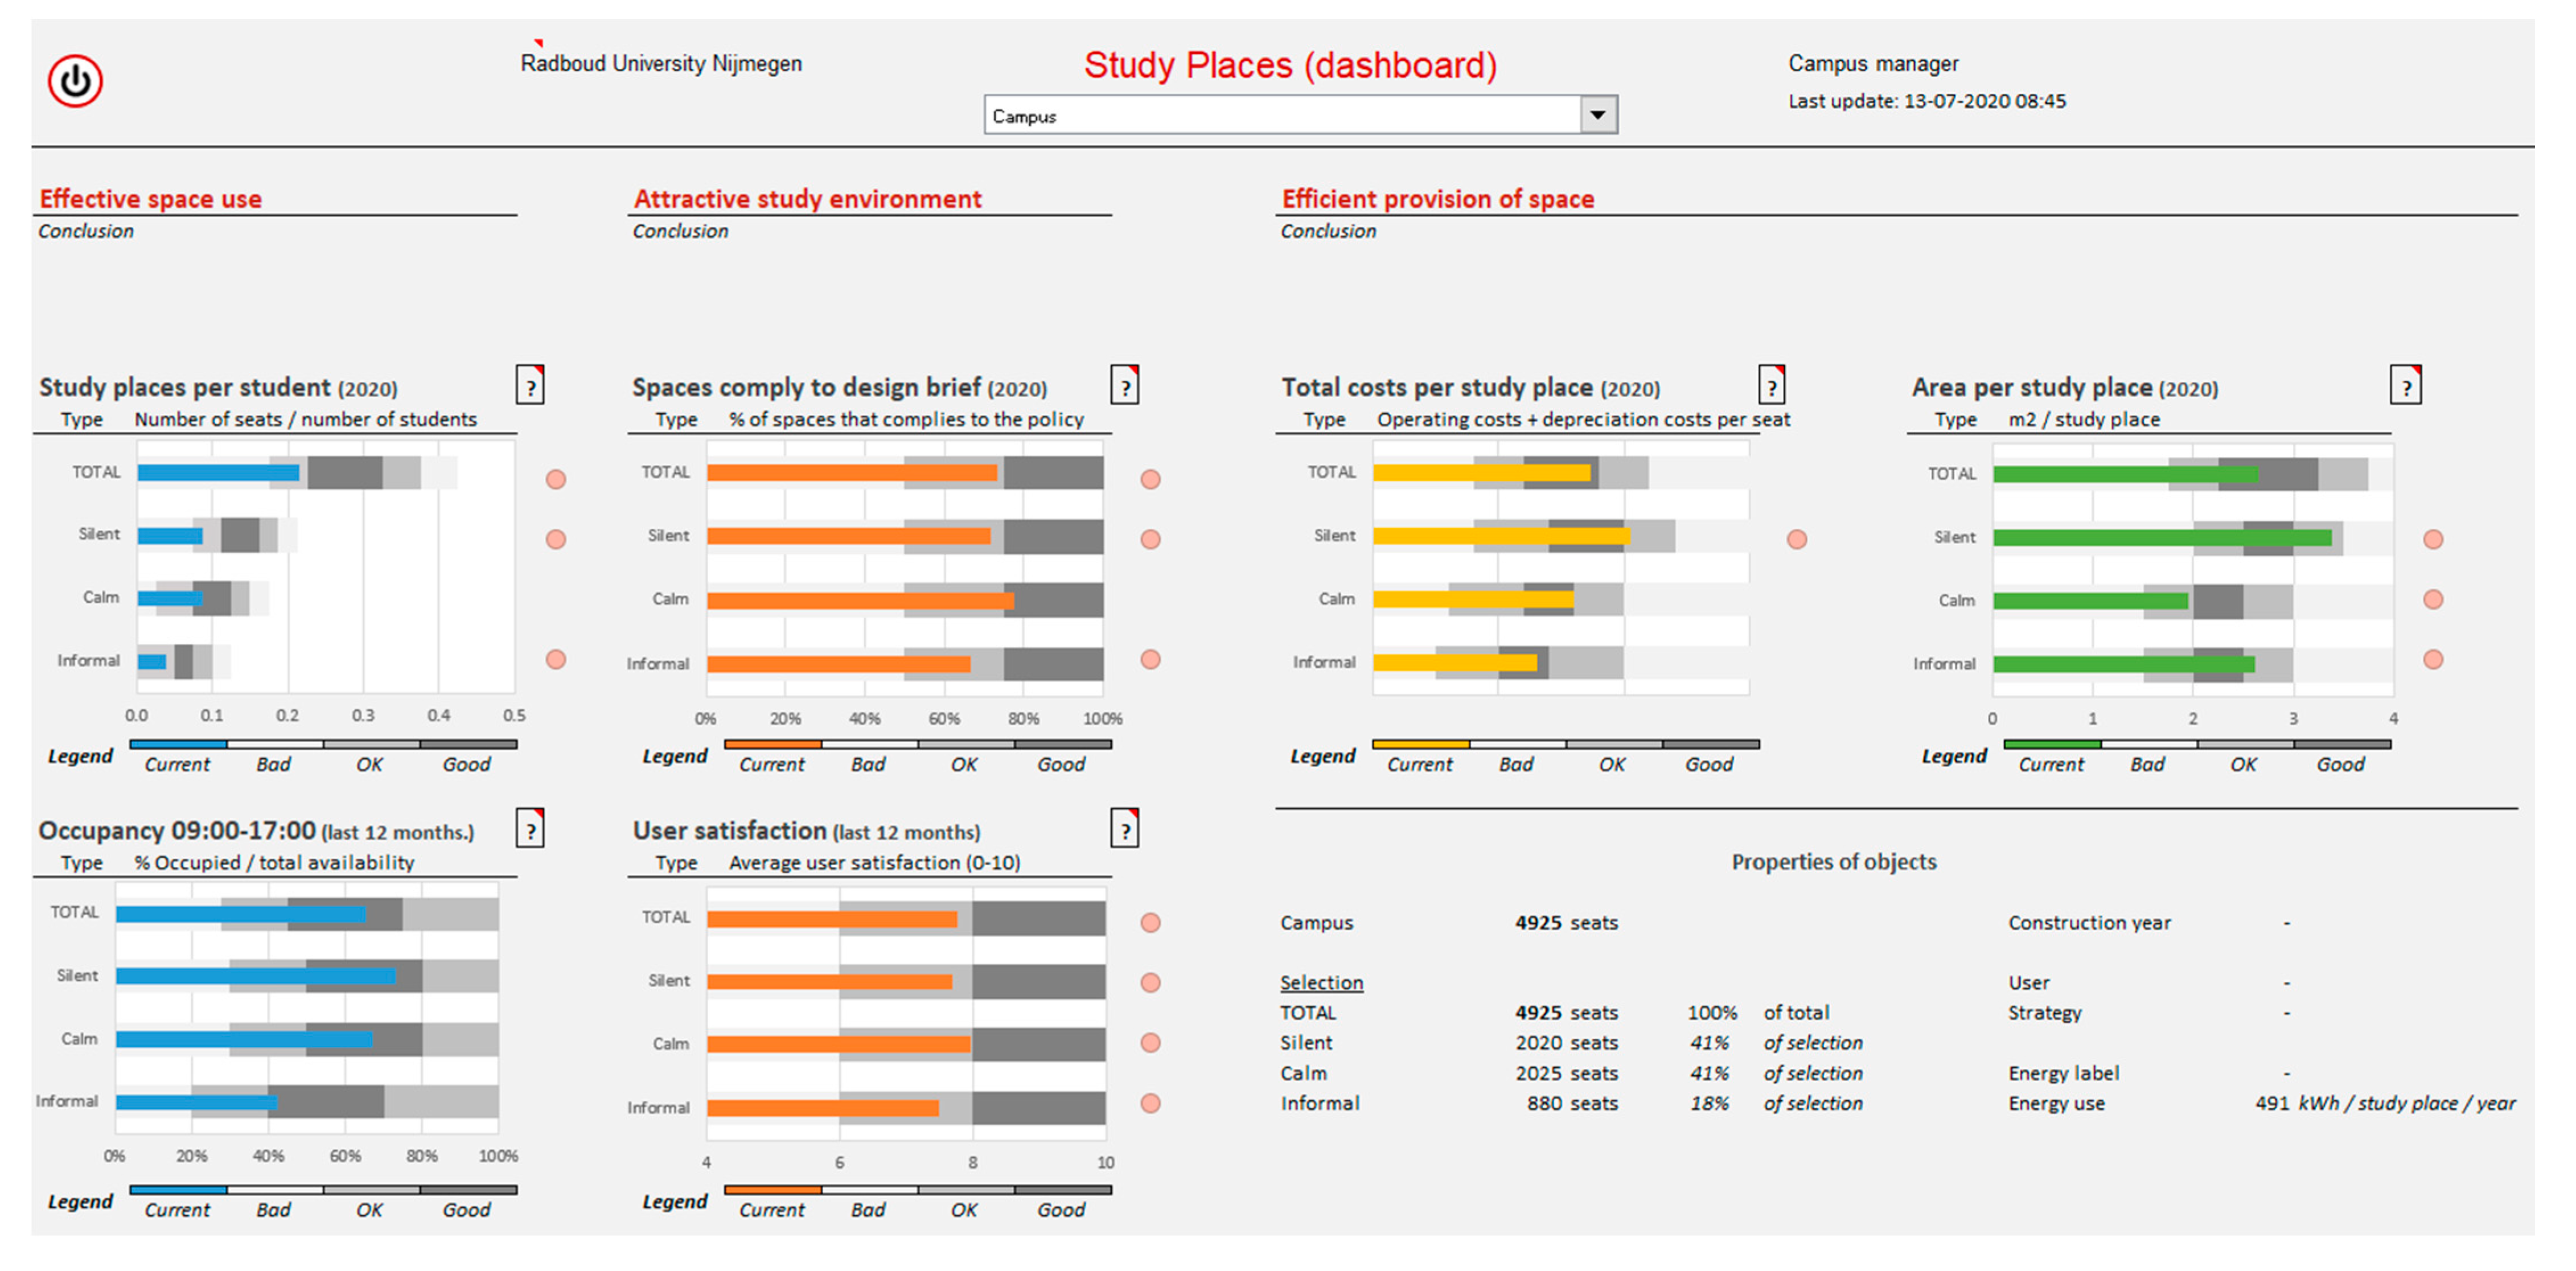Open help for Area per study place
This screenshot has width=2576, height=1271.
[x=2406, y=385]
